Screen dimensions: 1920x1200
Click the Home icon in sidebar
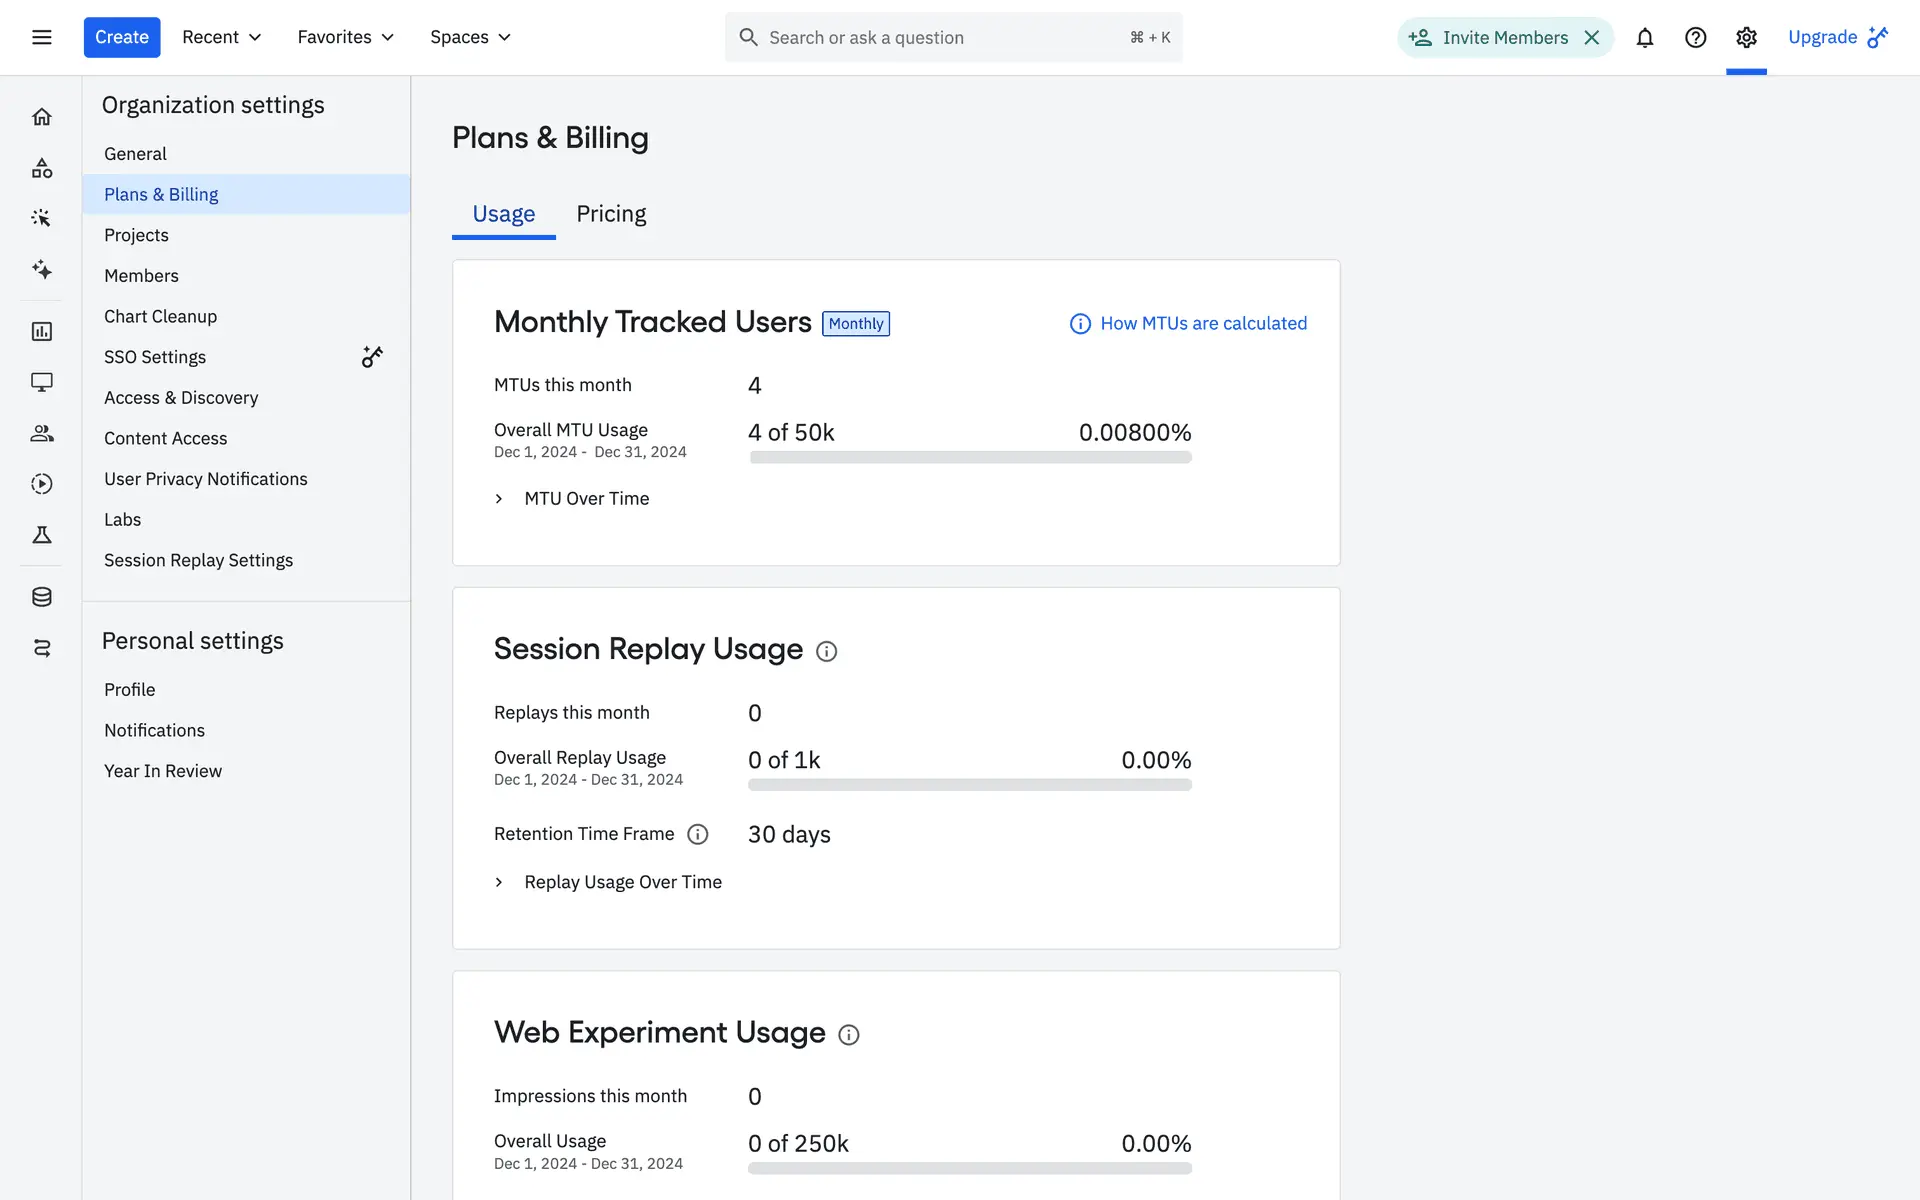click(41, 117)
